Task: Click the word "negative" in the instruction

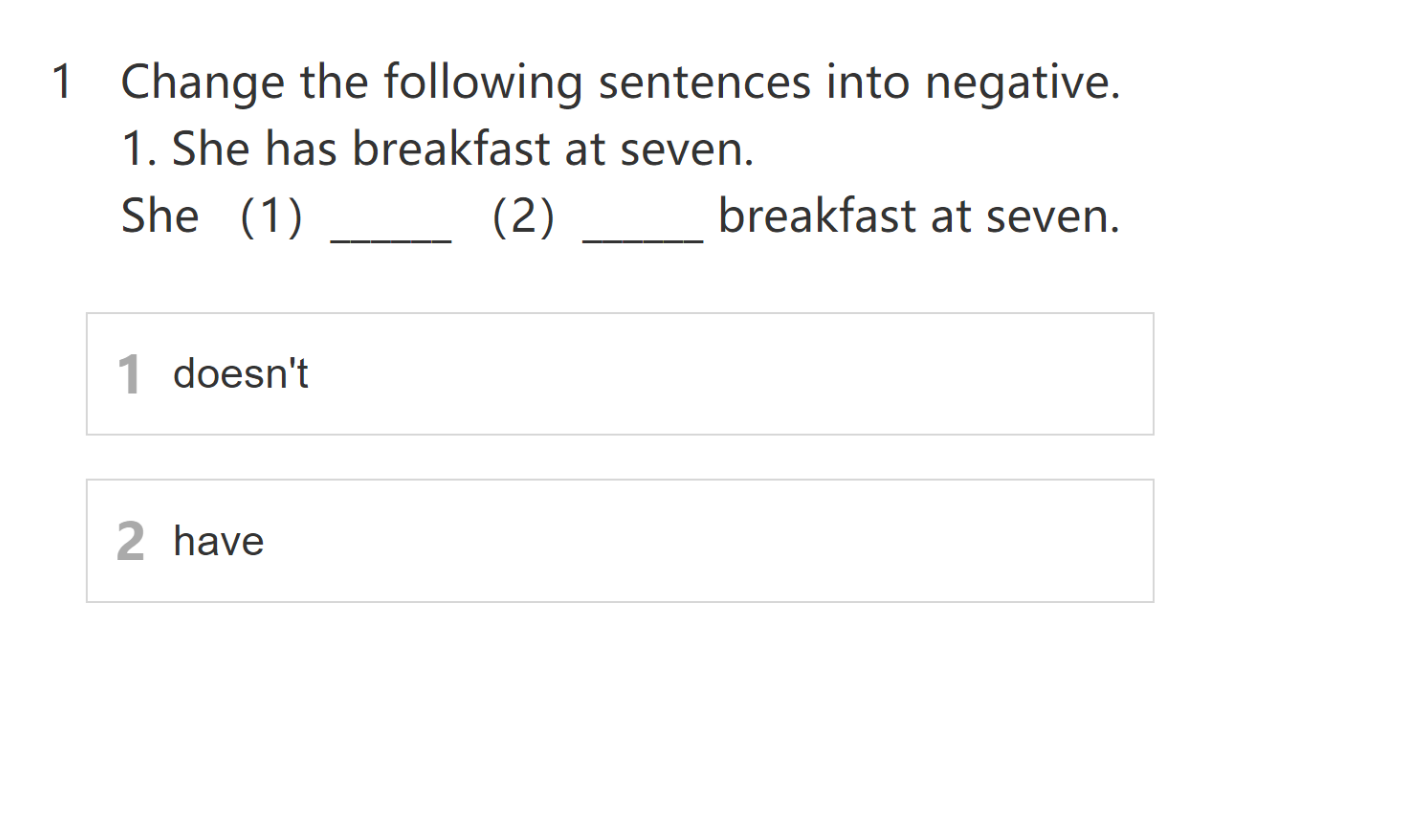Action: pos(1021,82)
